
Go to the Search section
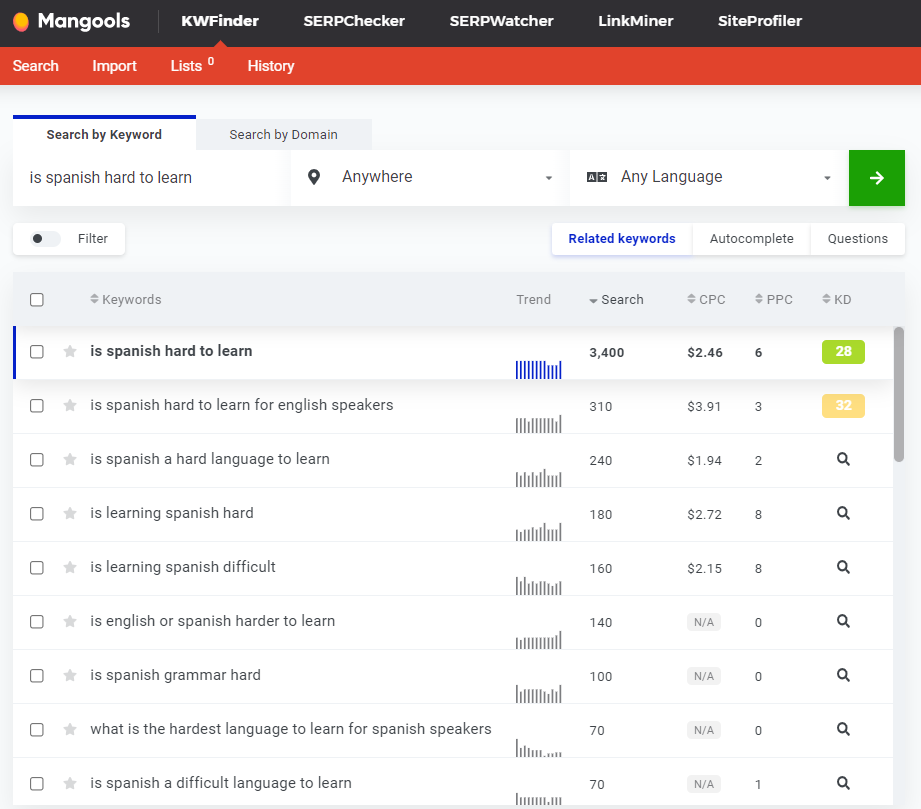36,66
